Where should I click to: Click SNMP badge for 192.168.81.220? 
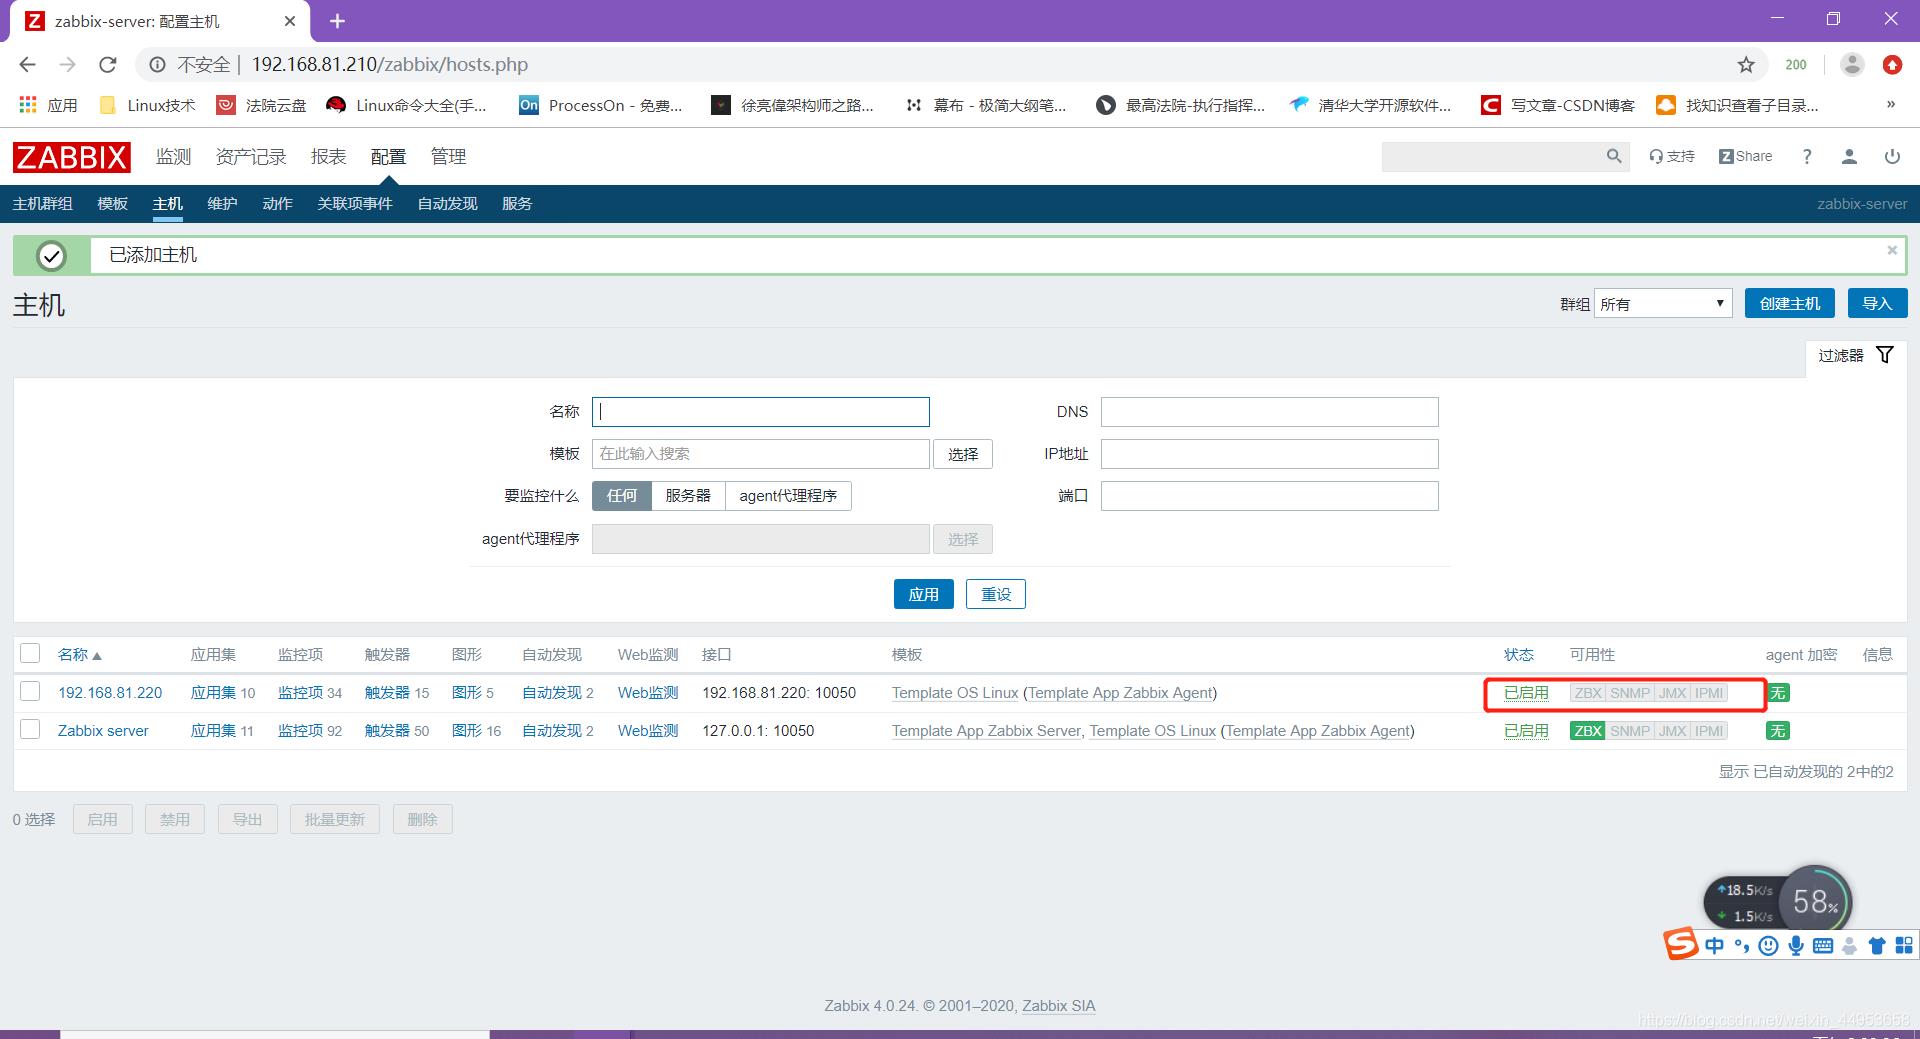tap(1630, 693)
